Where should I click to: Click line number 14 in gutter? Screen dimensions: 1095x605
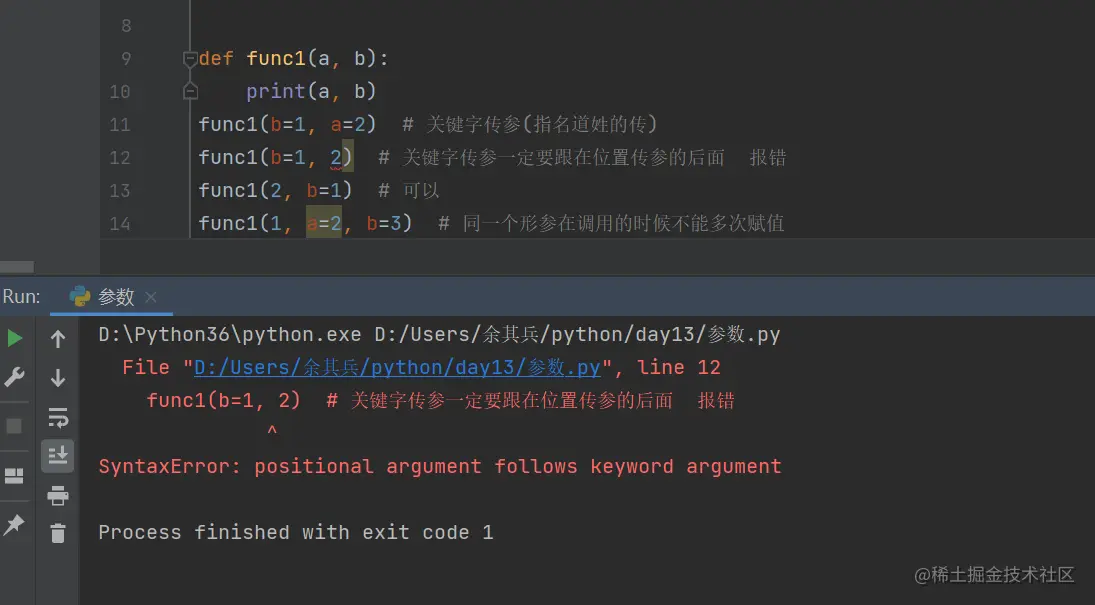[120, 224]
